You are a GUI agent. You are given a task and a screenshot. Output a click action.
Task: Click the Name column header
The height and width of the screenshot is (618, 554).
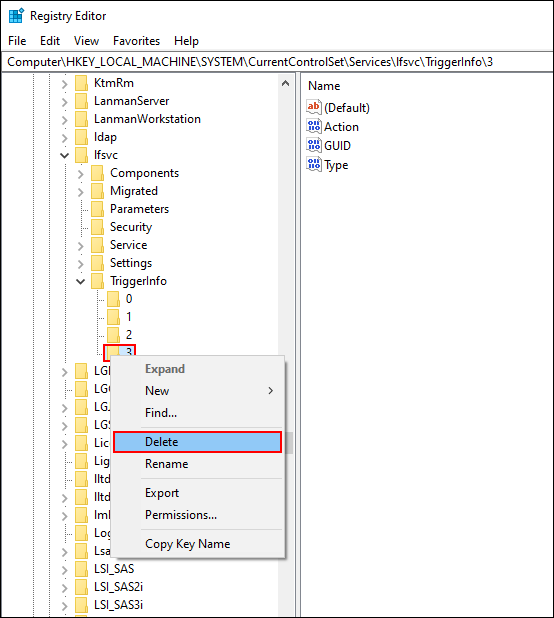click(324, 86)
